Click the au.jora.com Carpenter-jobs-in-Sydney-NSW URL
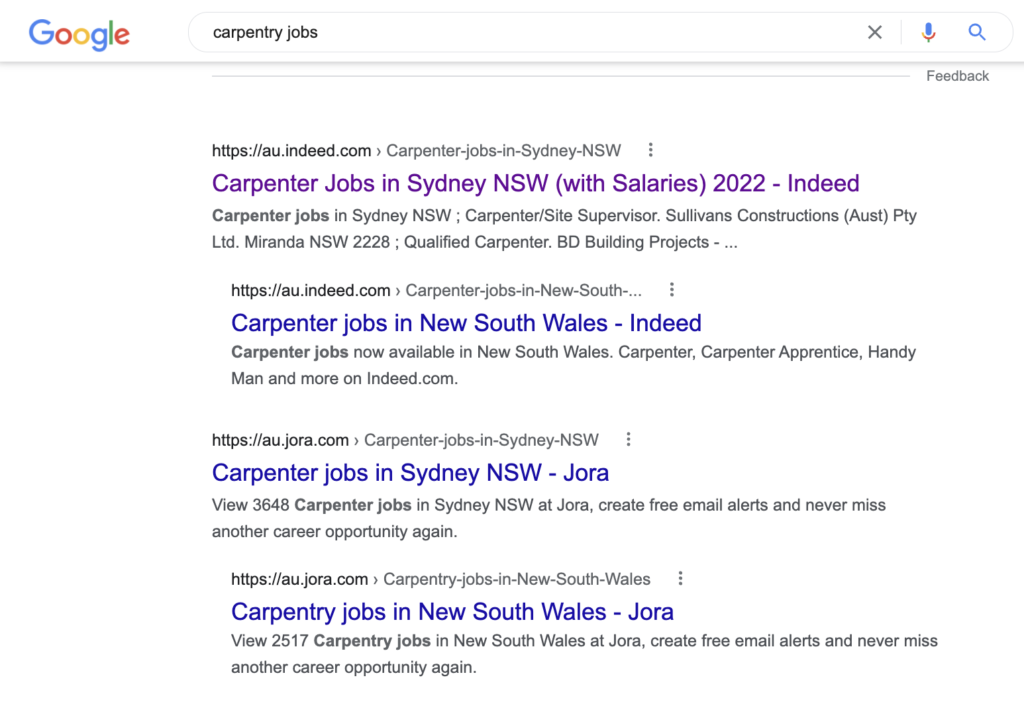 [405, 440]
